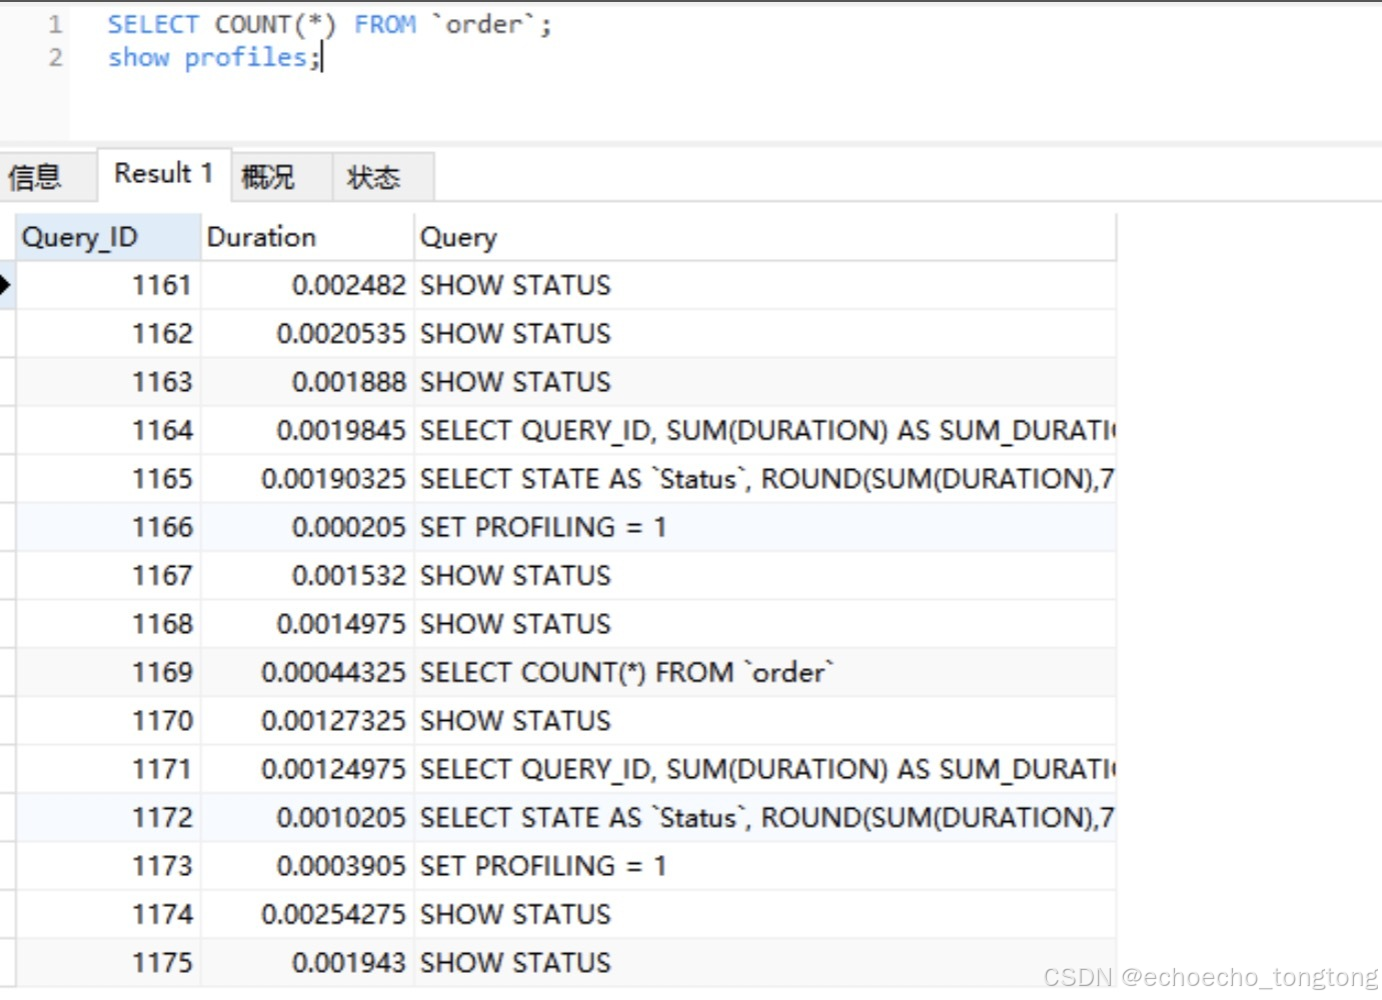This screenshot has height=1000, width=1382.
Task: Place cursor on the show profiles line
Action: click(x=210, y=57)
